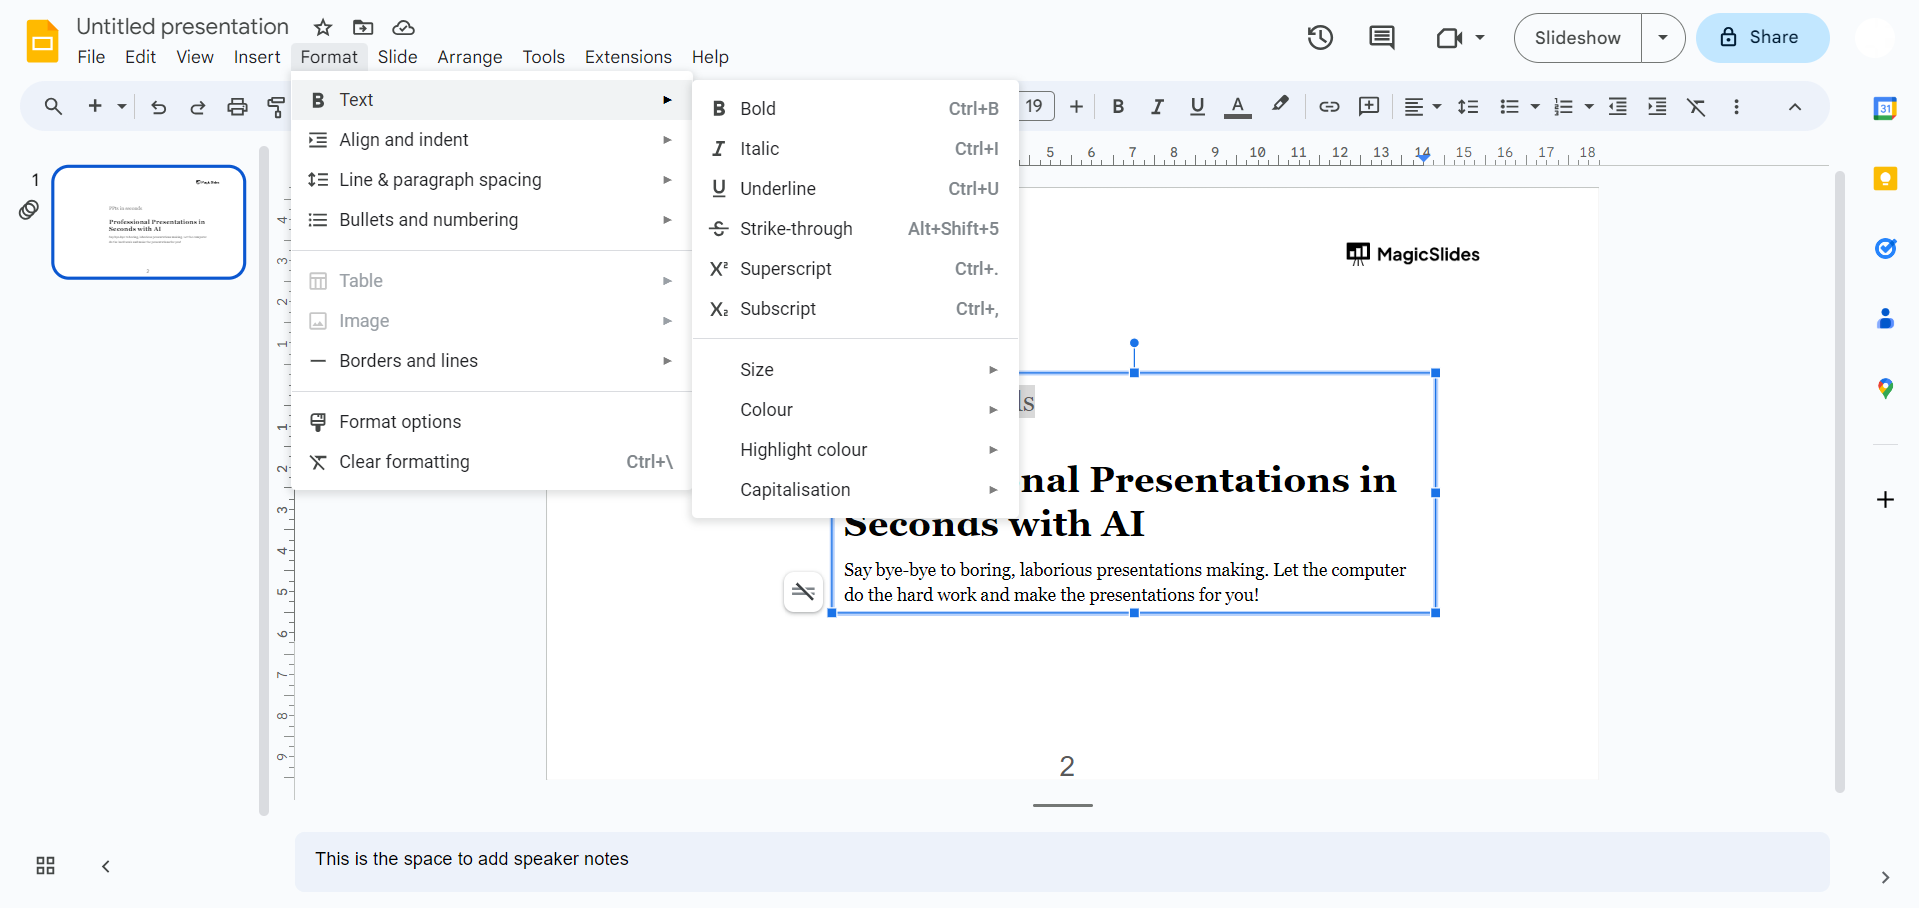Open the Slideshow options dropdown arrow
Screen dimensions: 1919x908
(x=1663, y=38)
